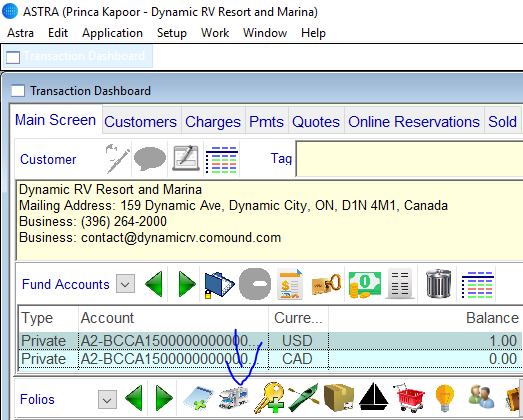Click the Fund Accounts label
523x420 pixels.
[66, 284]
